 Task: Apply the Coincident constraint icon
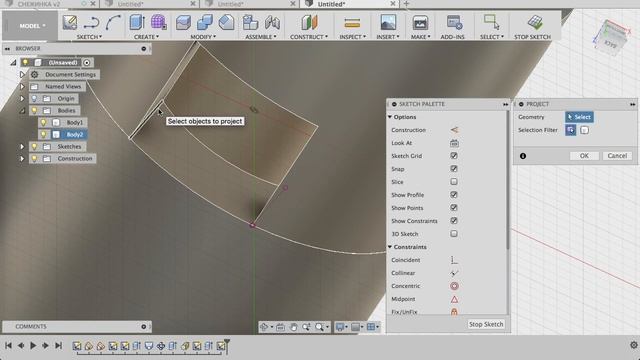coord(454,260)
